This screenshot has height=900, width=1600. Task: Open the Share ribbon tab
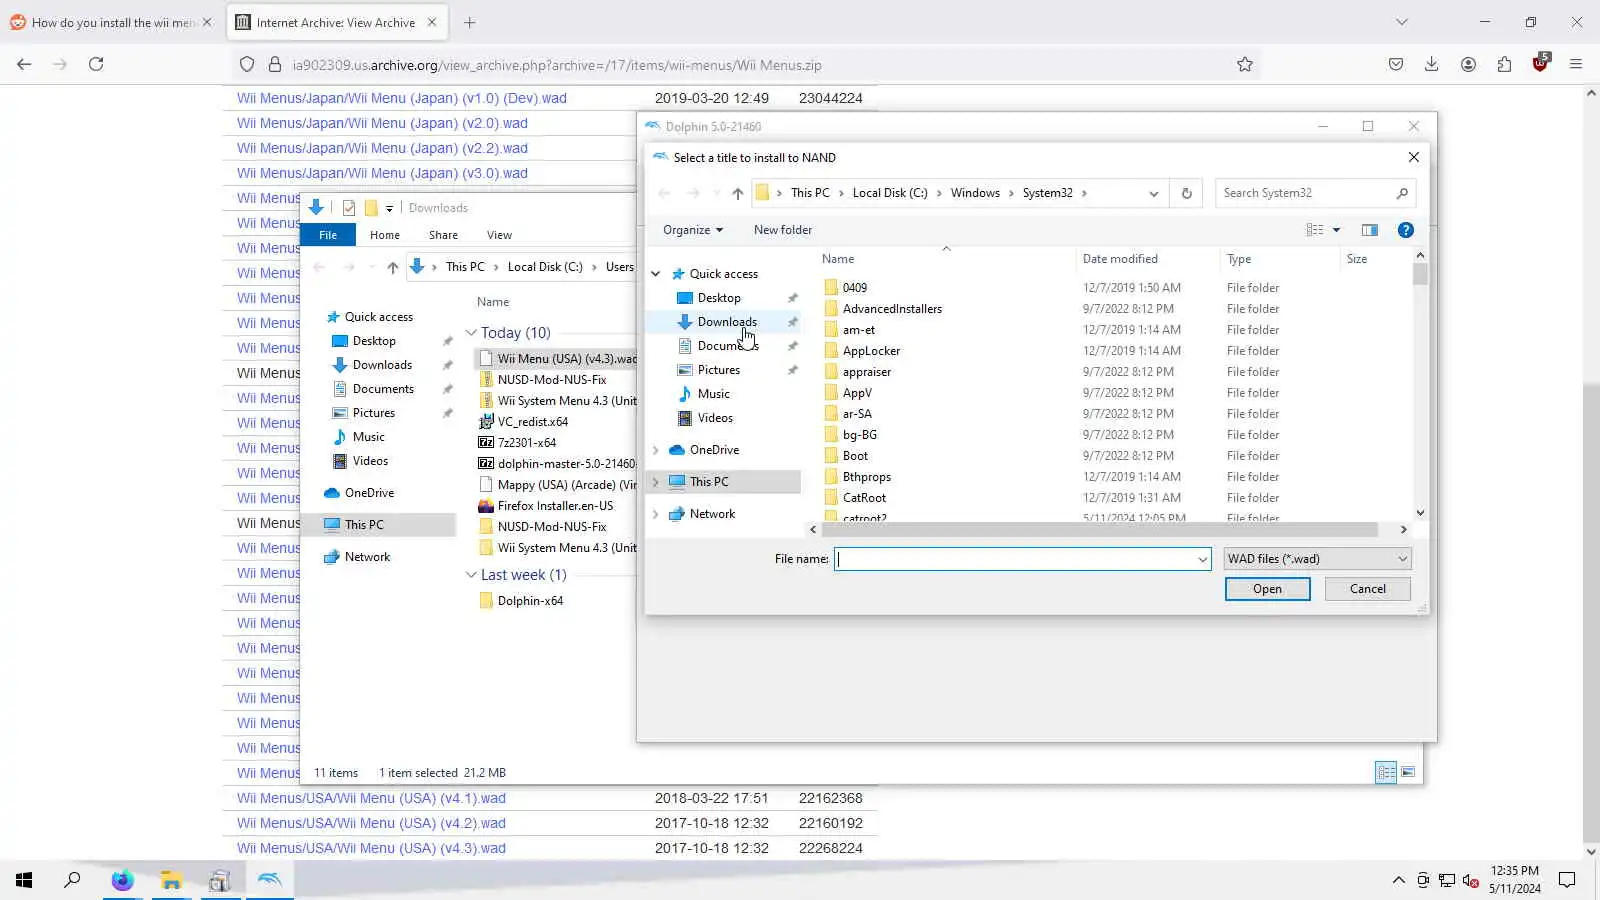pyautogui.click(x=443, y=235)
